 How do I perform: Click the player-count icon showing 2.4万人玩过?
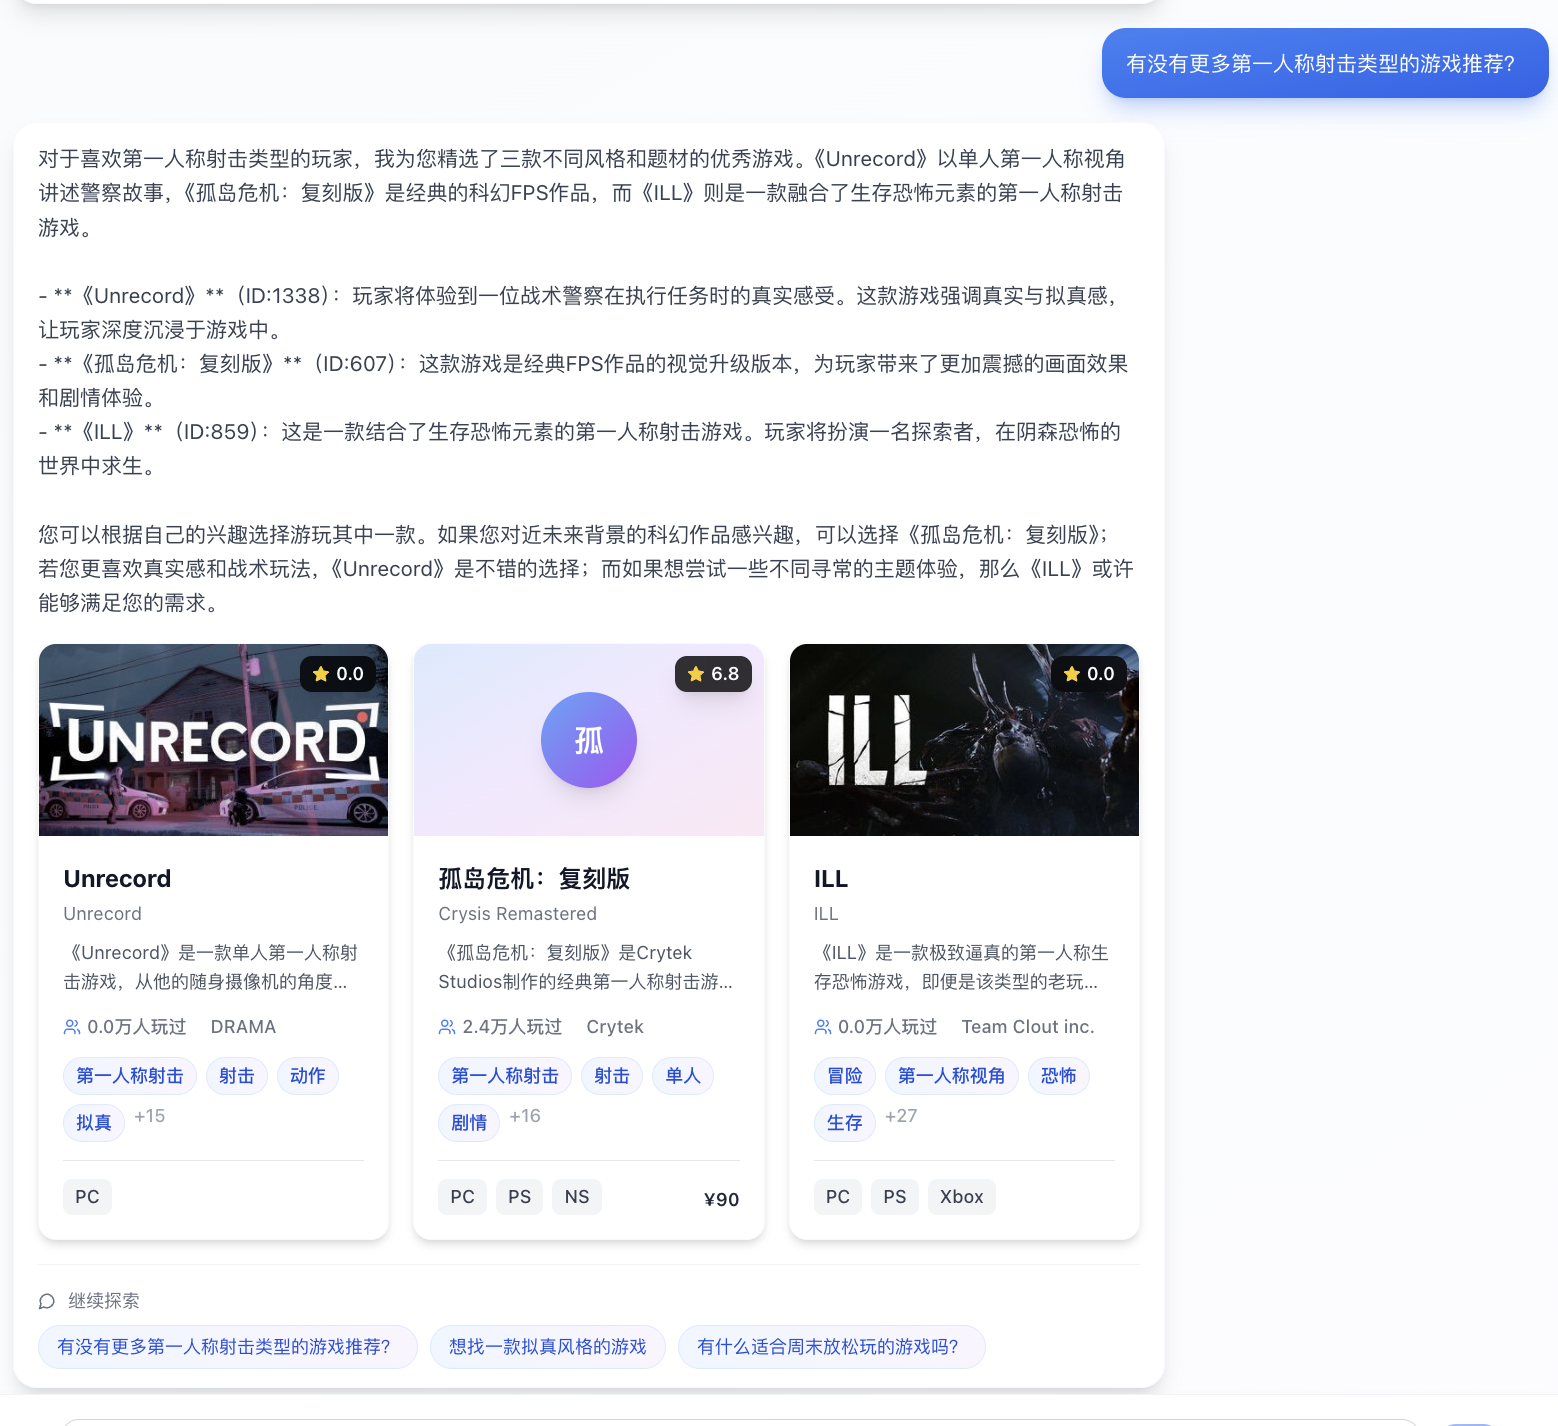(446, 1026)
